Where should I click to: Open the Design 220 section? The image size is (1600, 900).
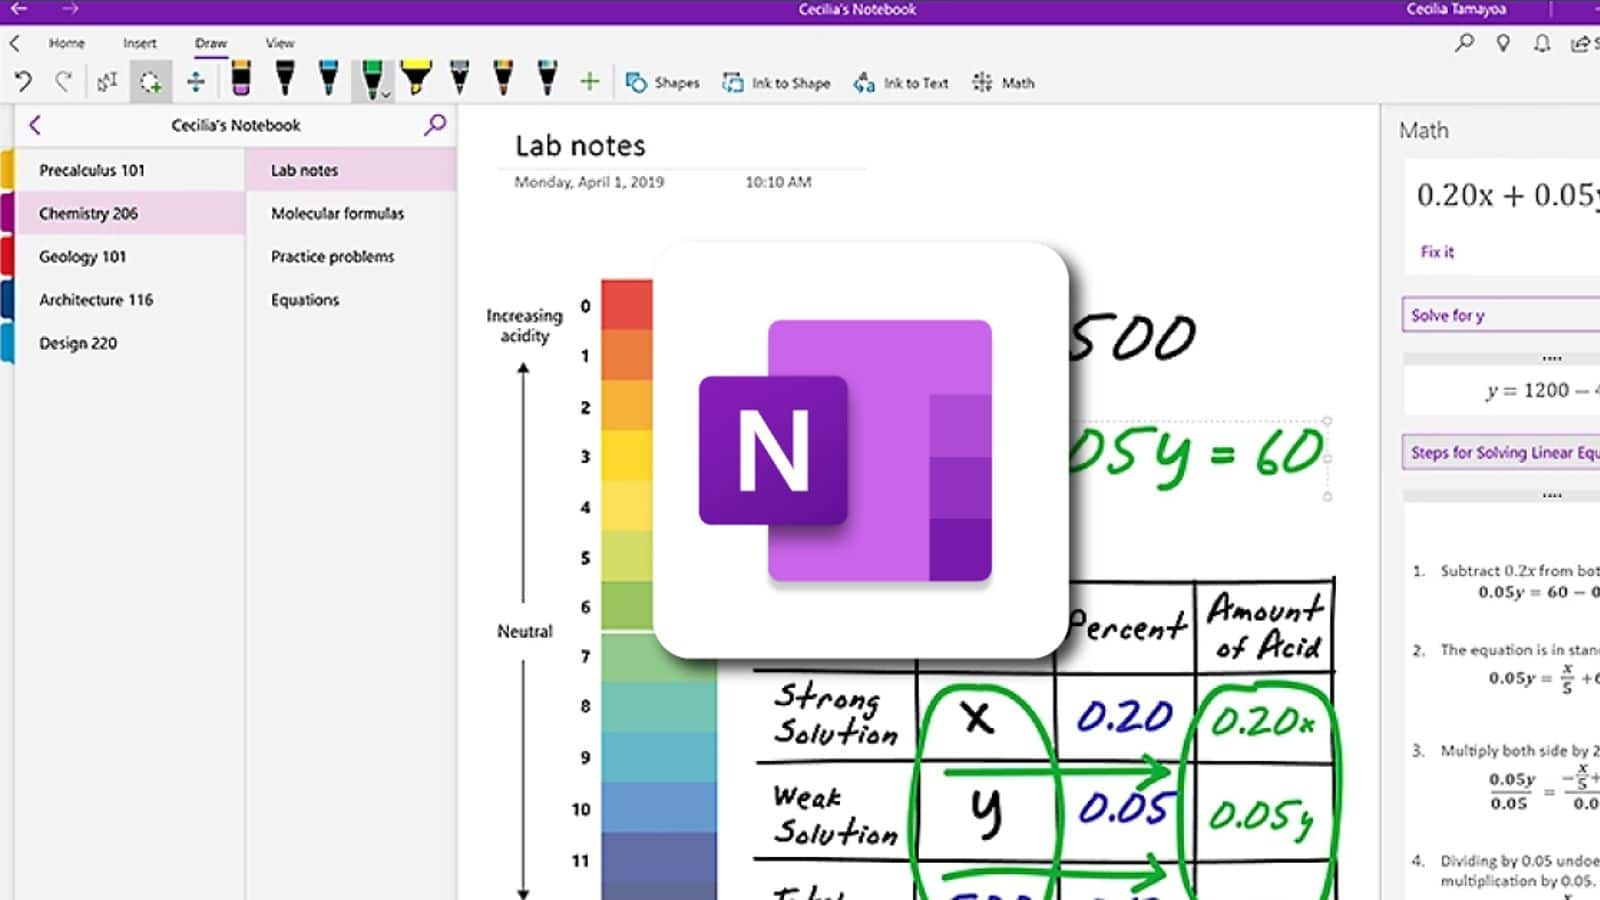click(x=130, y=342)
